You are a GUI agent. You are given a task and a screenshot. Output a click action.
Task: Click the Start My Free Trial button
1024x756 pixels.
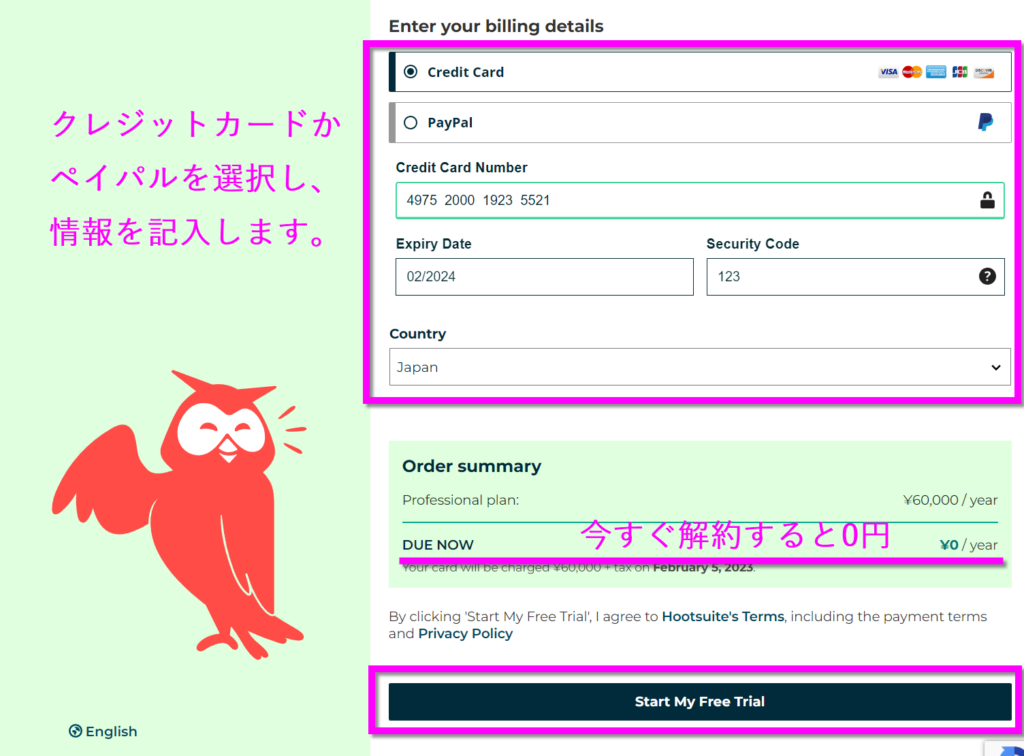tap(699, 702)
